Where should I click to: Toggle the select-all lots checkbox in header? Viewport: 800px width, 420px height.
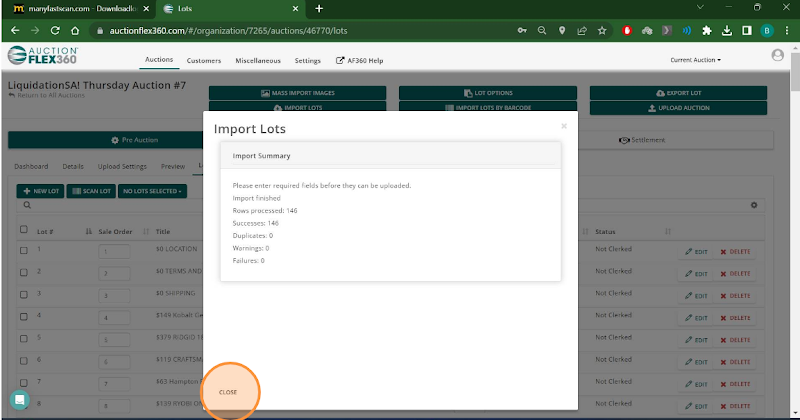(x=24, y=230)
